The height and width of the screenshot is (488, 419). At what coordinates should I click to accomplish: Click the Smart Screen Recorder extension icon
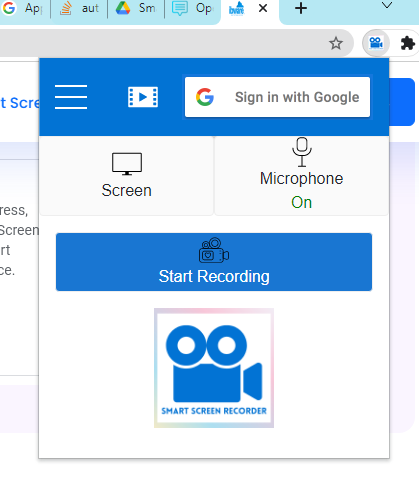376,43
